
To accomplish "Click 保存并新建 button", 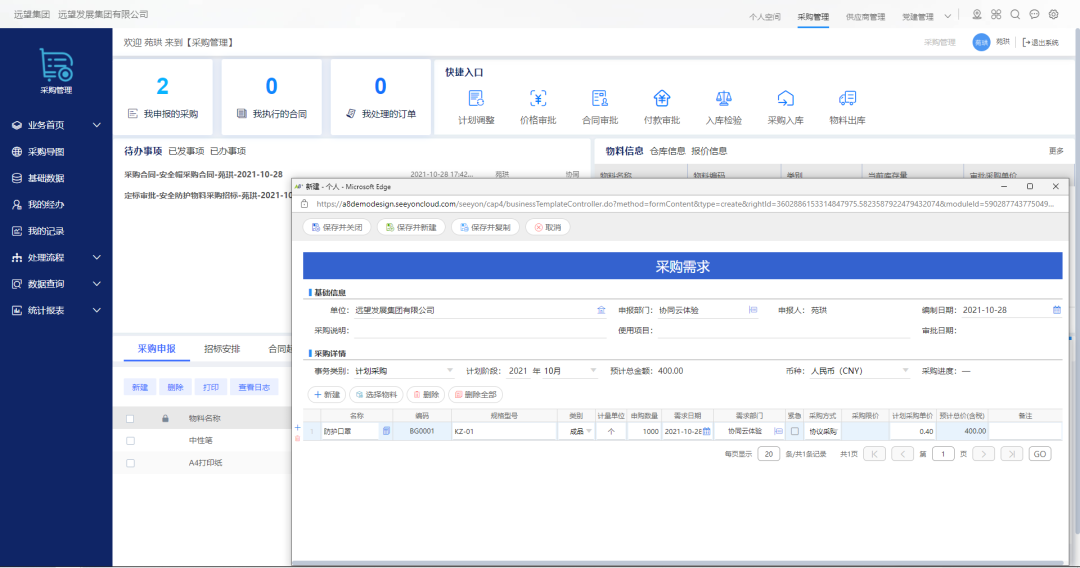I will (411, 227).
